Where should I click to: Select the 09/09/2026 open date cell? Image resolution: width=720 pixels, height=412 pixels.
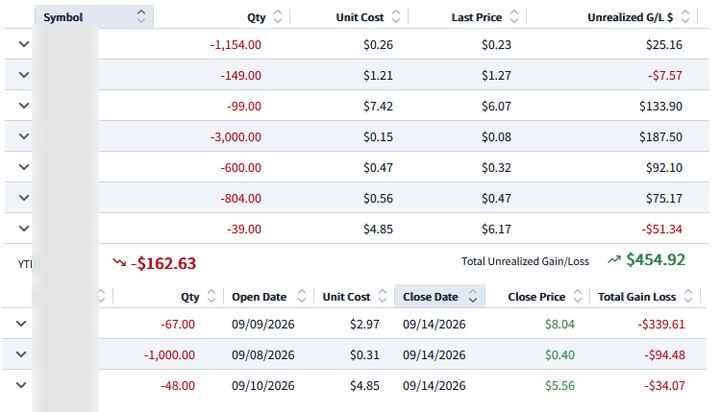(263, 324)
